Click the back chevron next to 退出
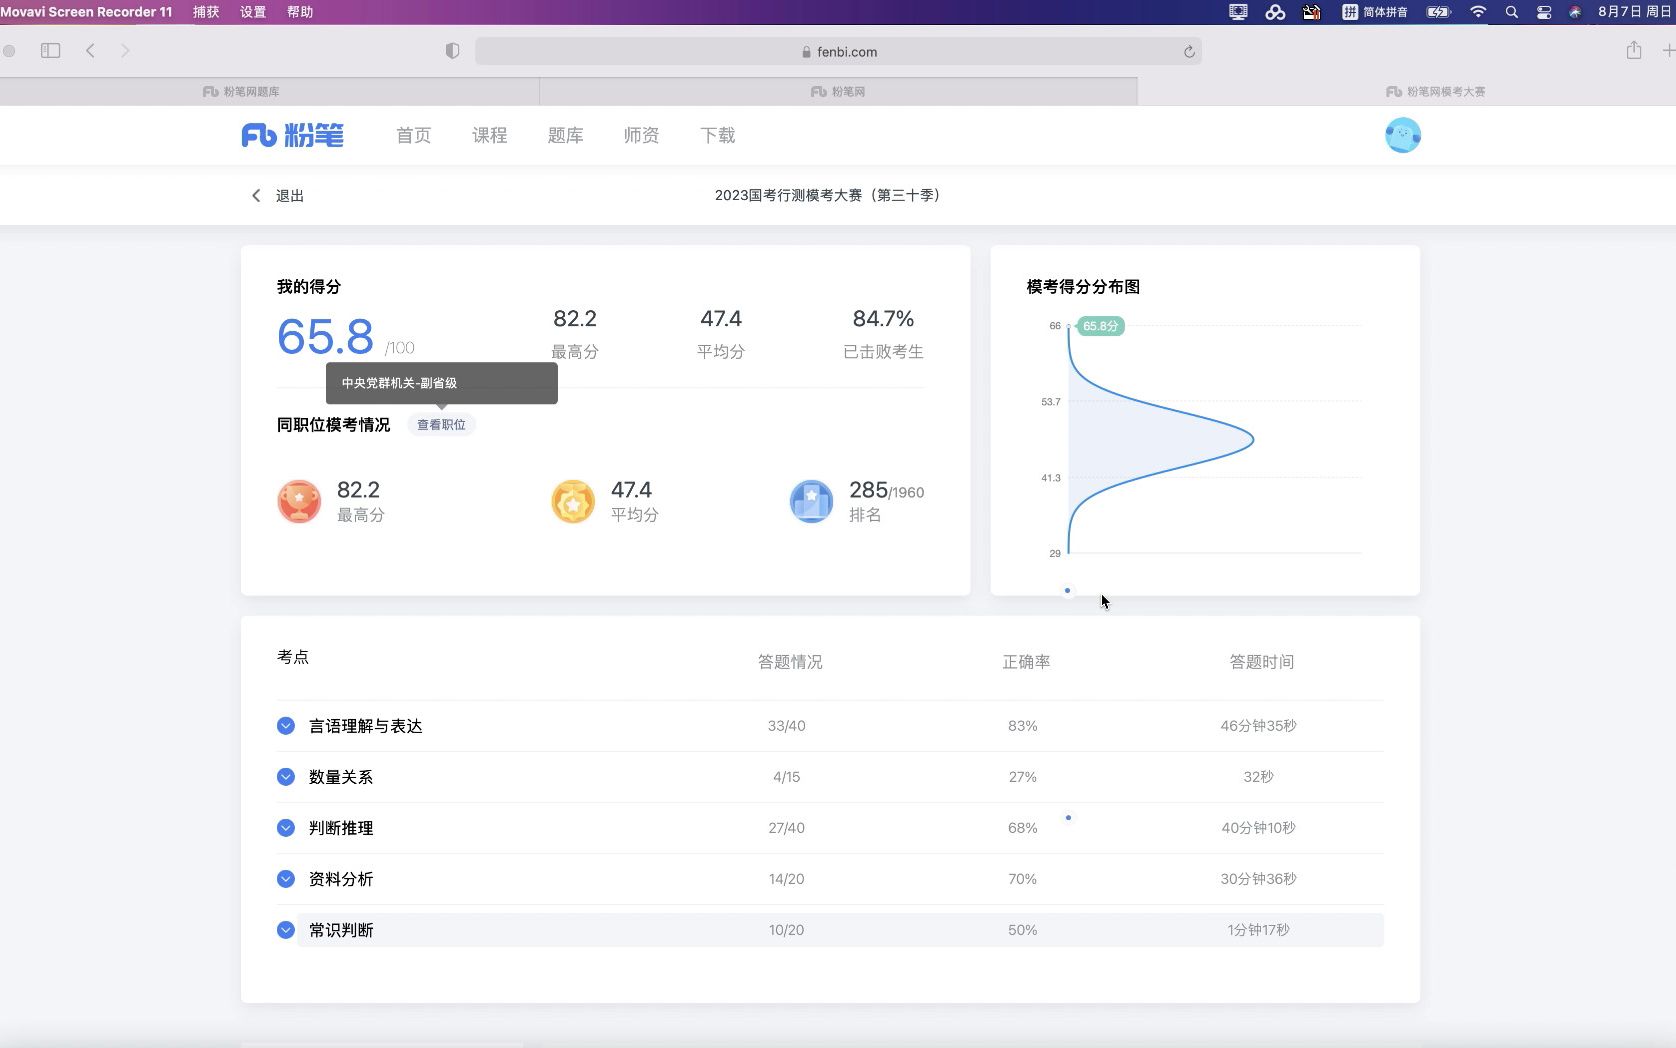Image resolution: width=1676 pixels, height=1048 pixels. (256, 196)
